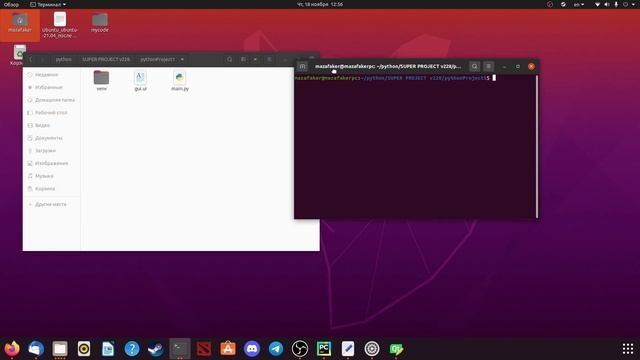Click the search button in Terminal header
The image size is (640, 360).
(x=474, y=66)
